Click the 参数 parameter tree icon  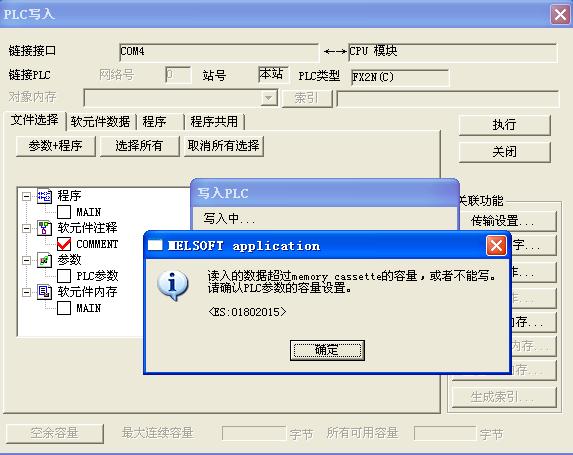(44, 260)
